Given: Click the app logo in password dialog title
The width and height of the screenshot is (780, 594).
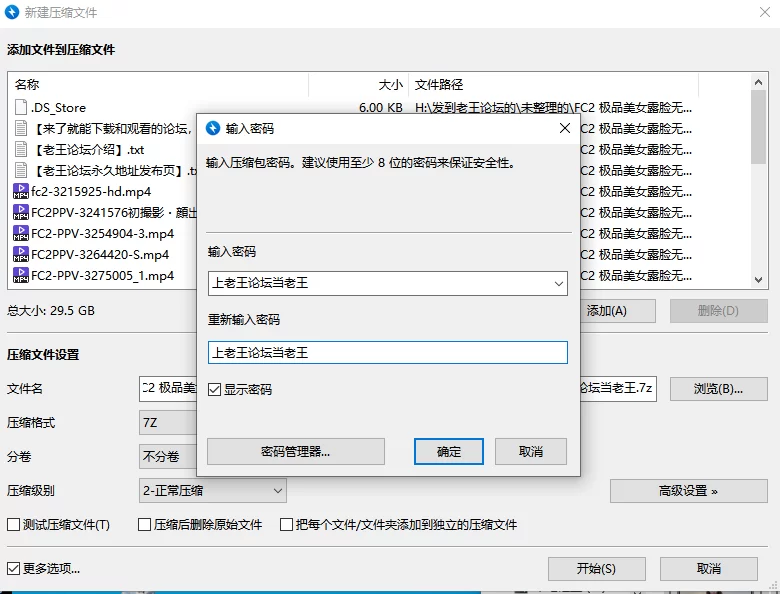Looking at the screenshot, I should (x=213, y=128).
